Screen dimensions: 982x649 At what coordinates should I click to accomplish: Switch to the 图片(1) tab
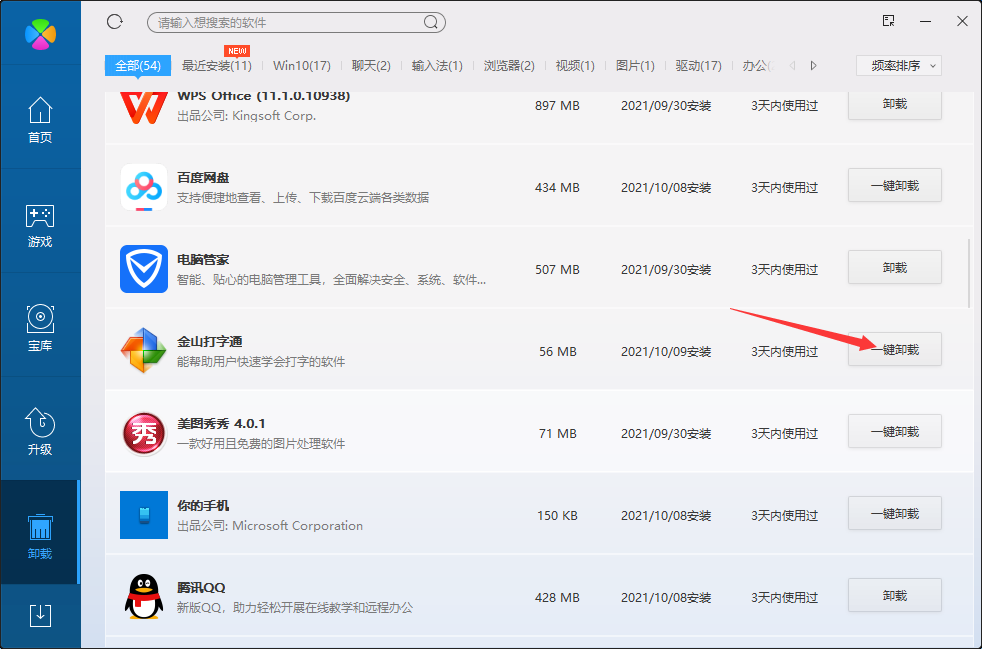tap(635, 66)
